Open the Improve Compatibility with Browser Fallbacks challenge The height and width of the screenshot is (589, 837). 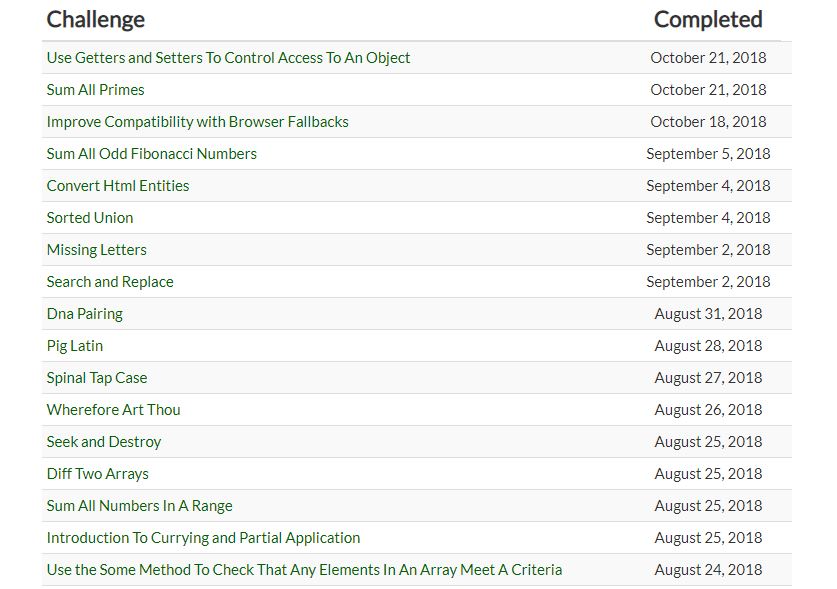(x=197, y=121)
